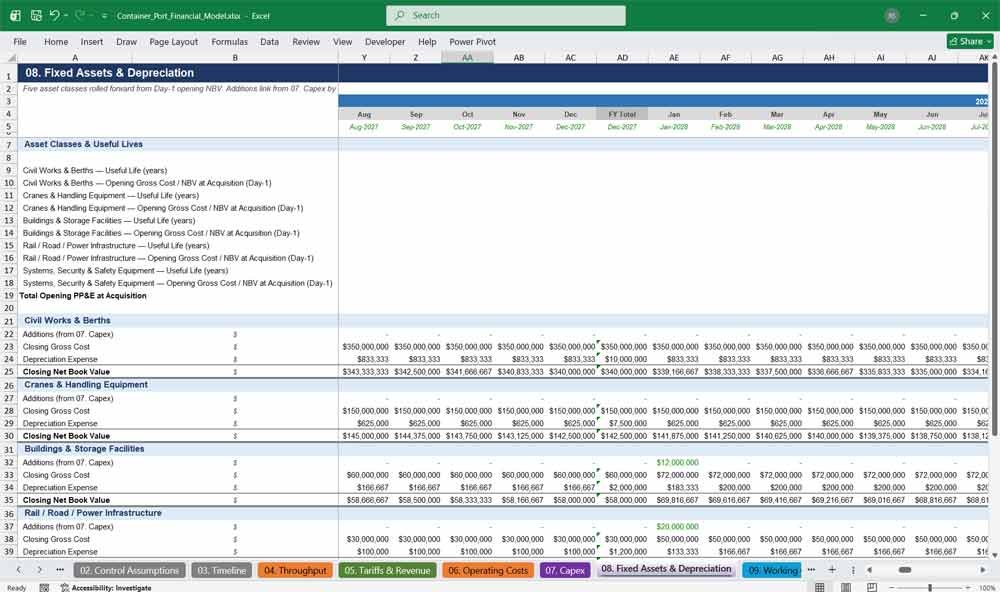Open the Developer ribbon tab
This screenshot has width=1000, height=592.
click(385, 41)
